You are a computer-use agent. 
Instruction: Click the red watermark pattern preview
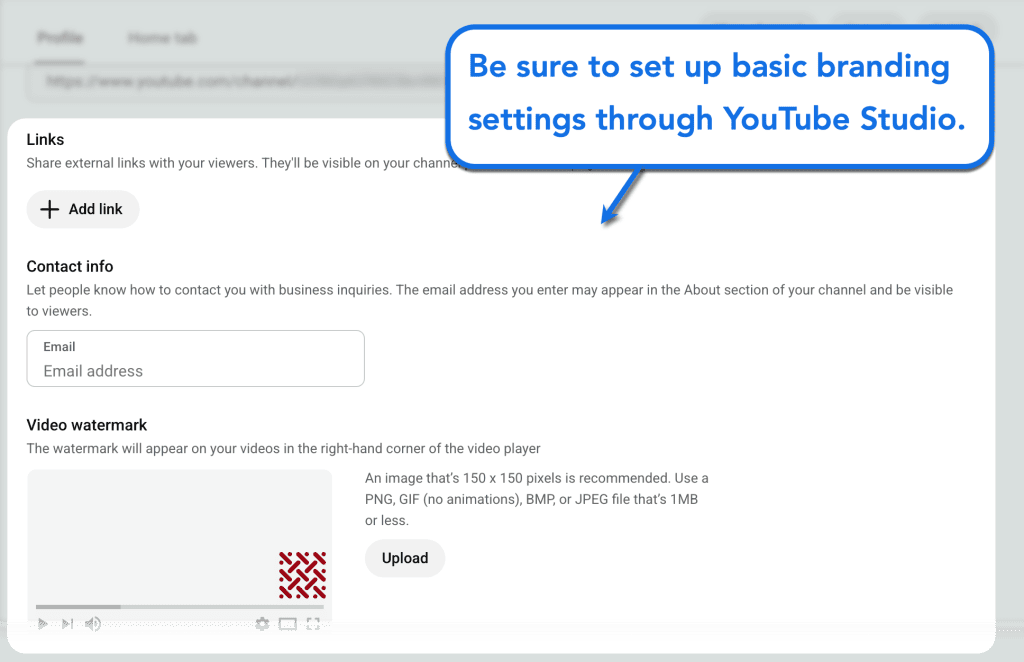302,575
